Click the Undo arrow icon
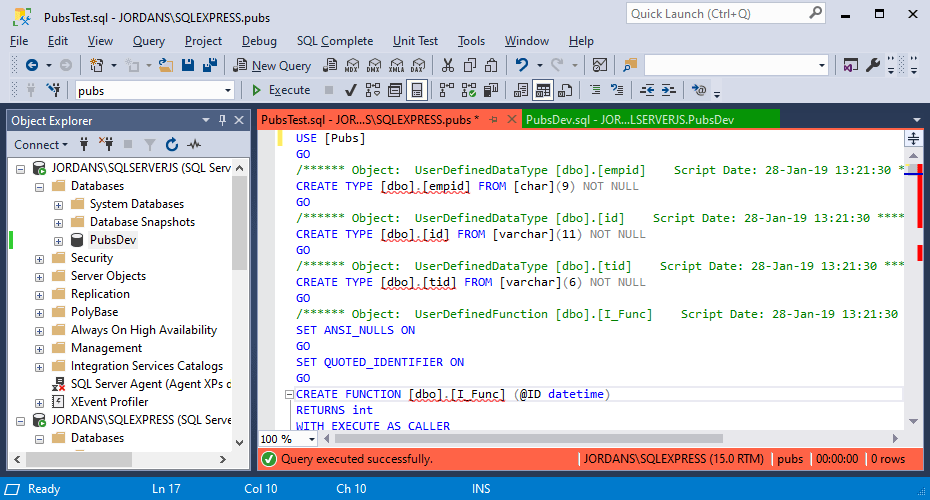The image size is (930, 500). coord(521,65)
